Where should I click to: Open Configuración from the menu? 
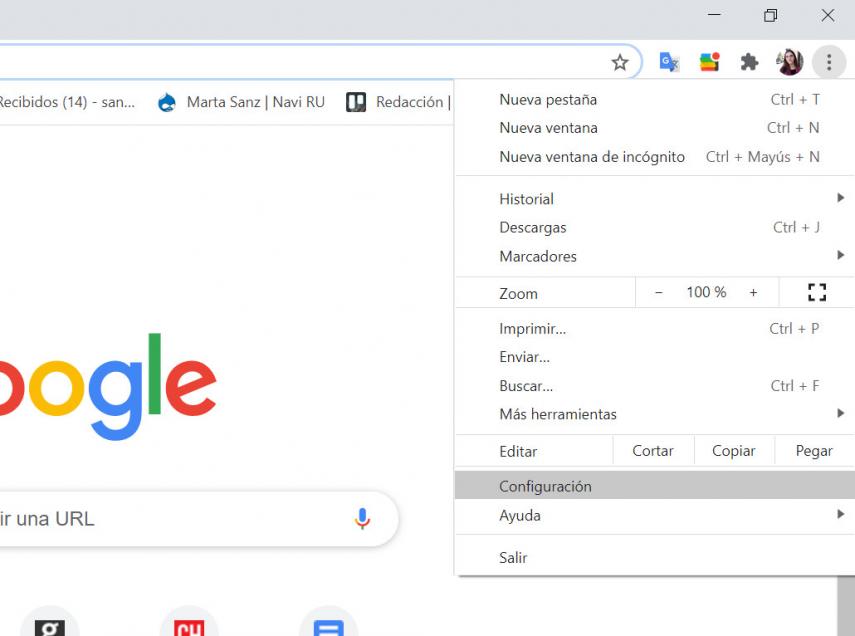click(655, 485)
